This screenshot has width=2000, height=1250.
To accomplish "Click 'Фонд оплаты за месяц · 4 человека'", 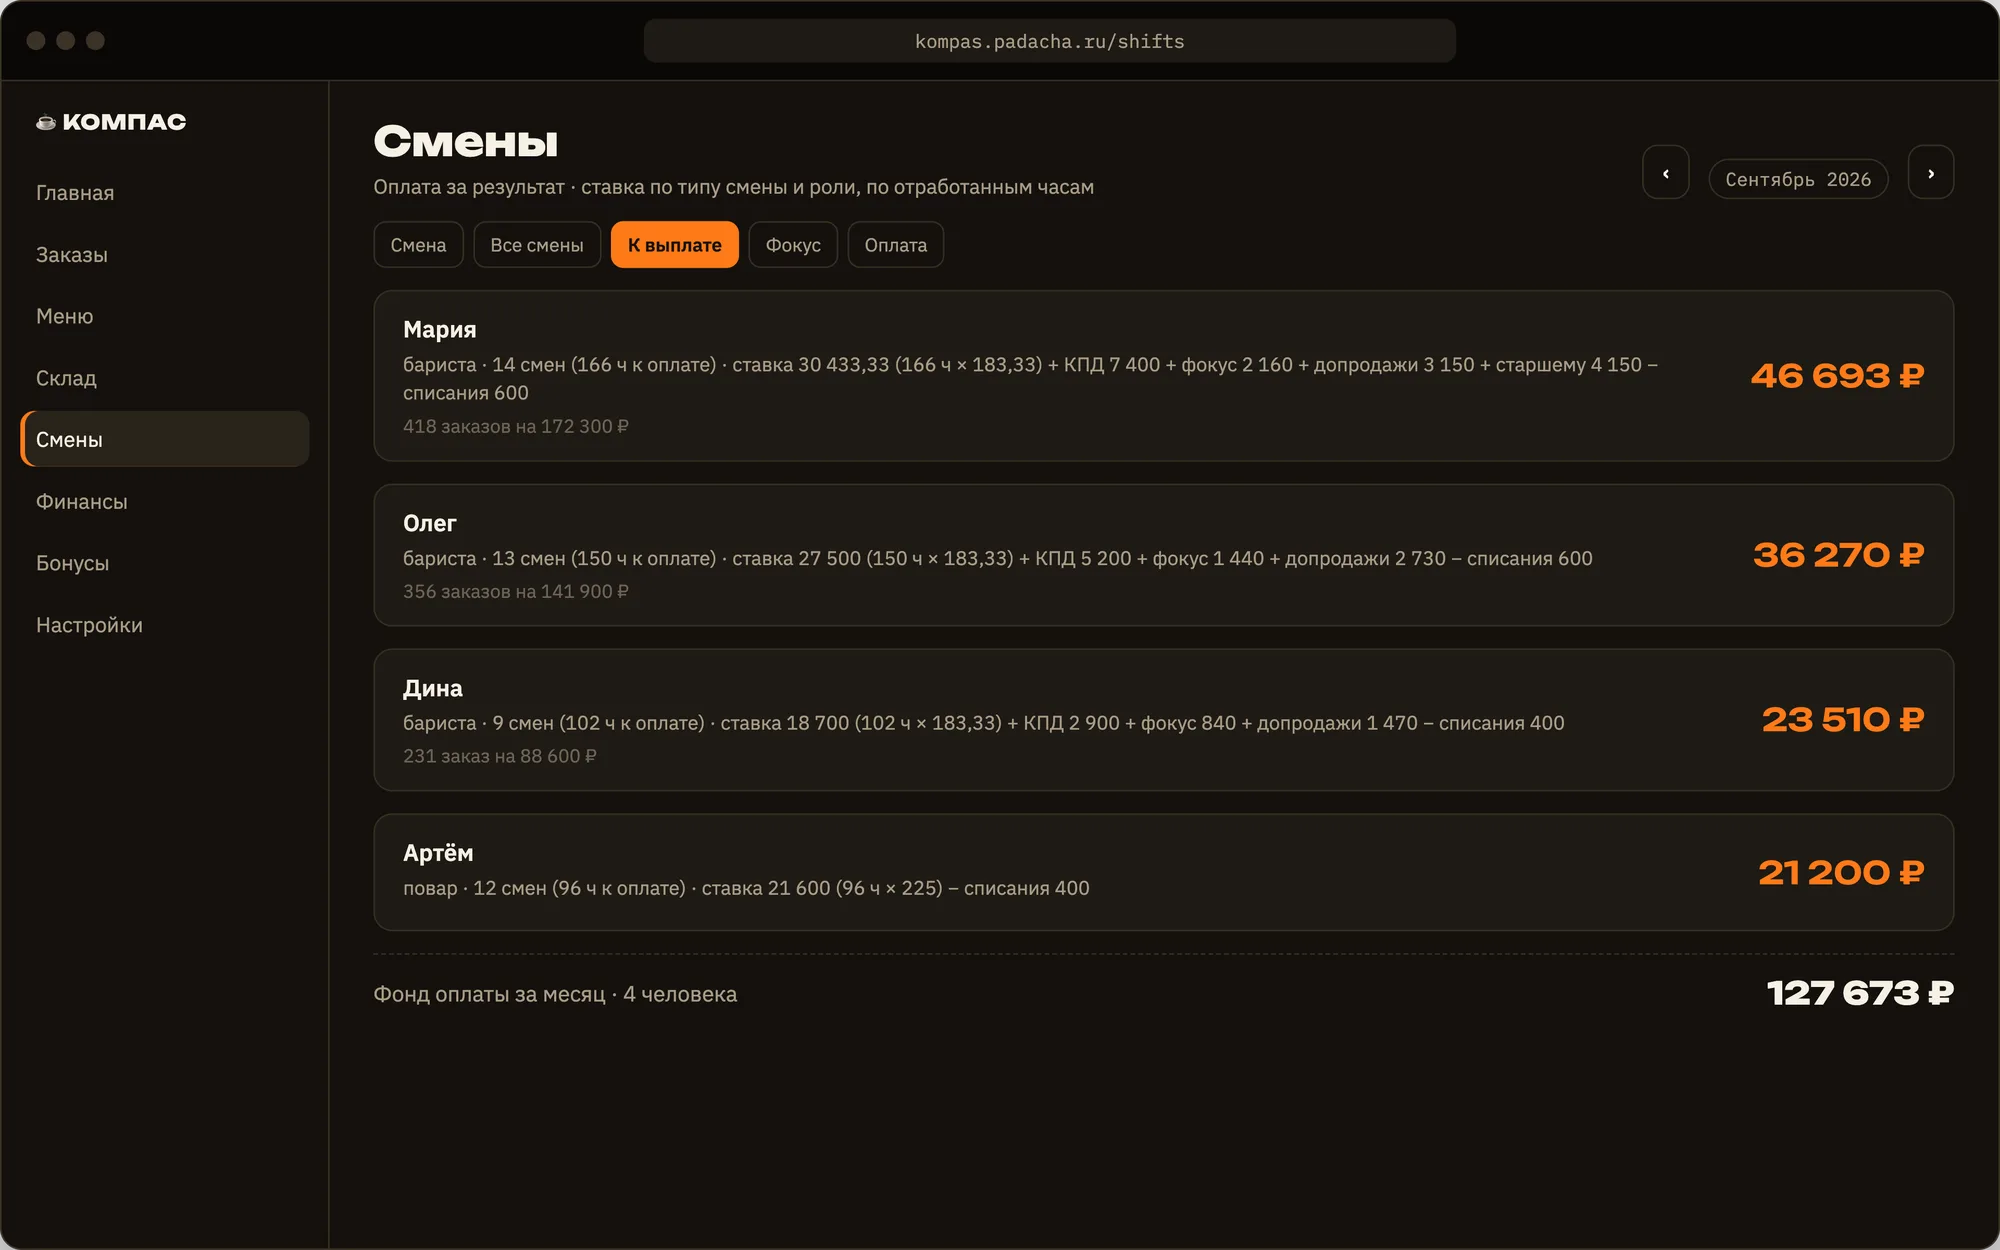I will point(555,994).
